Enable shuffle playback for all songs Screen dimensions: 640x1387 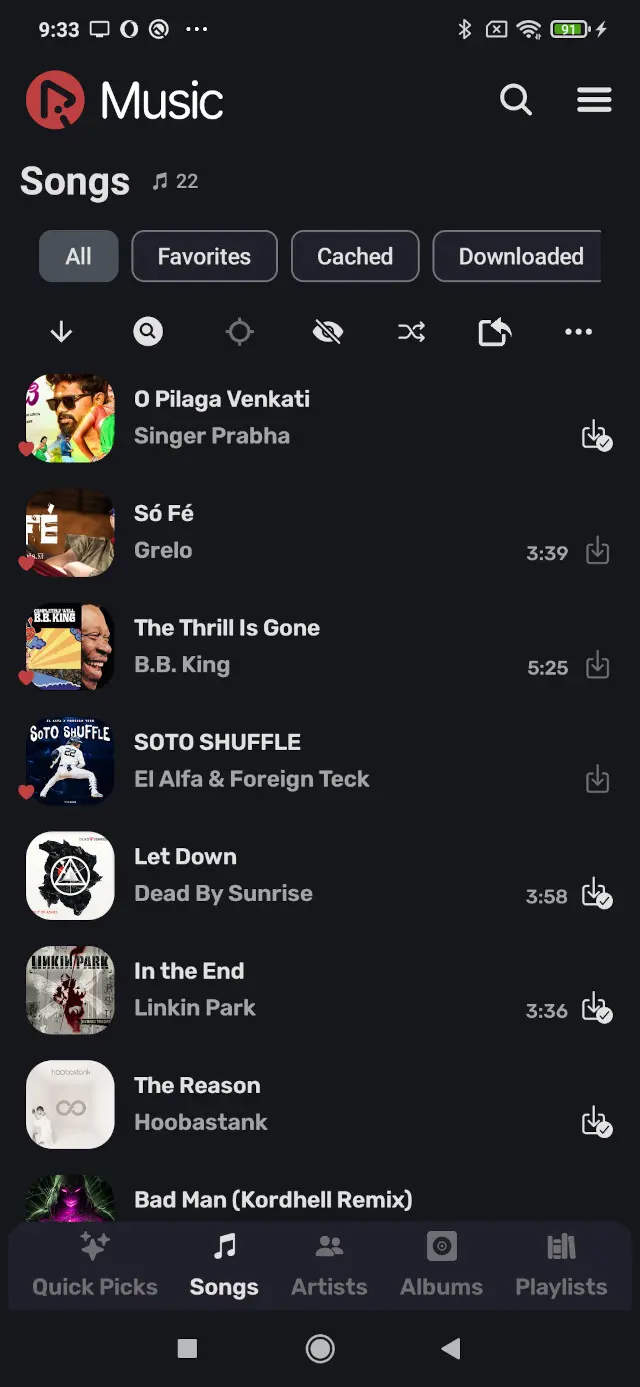411,331
